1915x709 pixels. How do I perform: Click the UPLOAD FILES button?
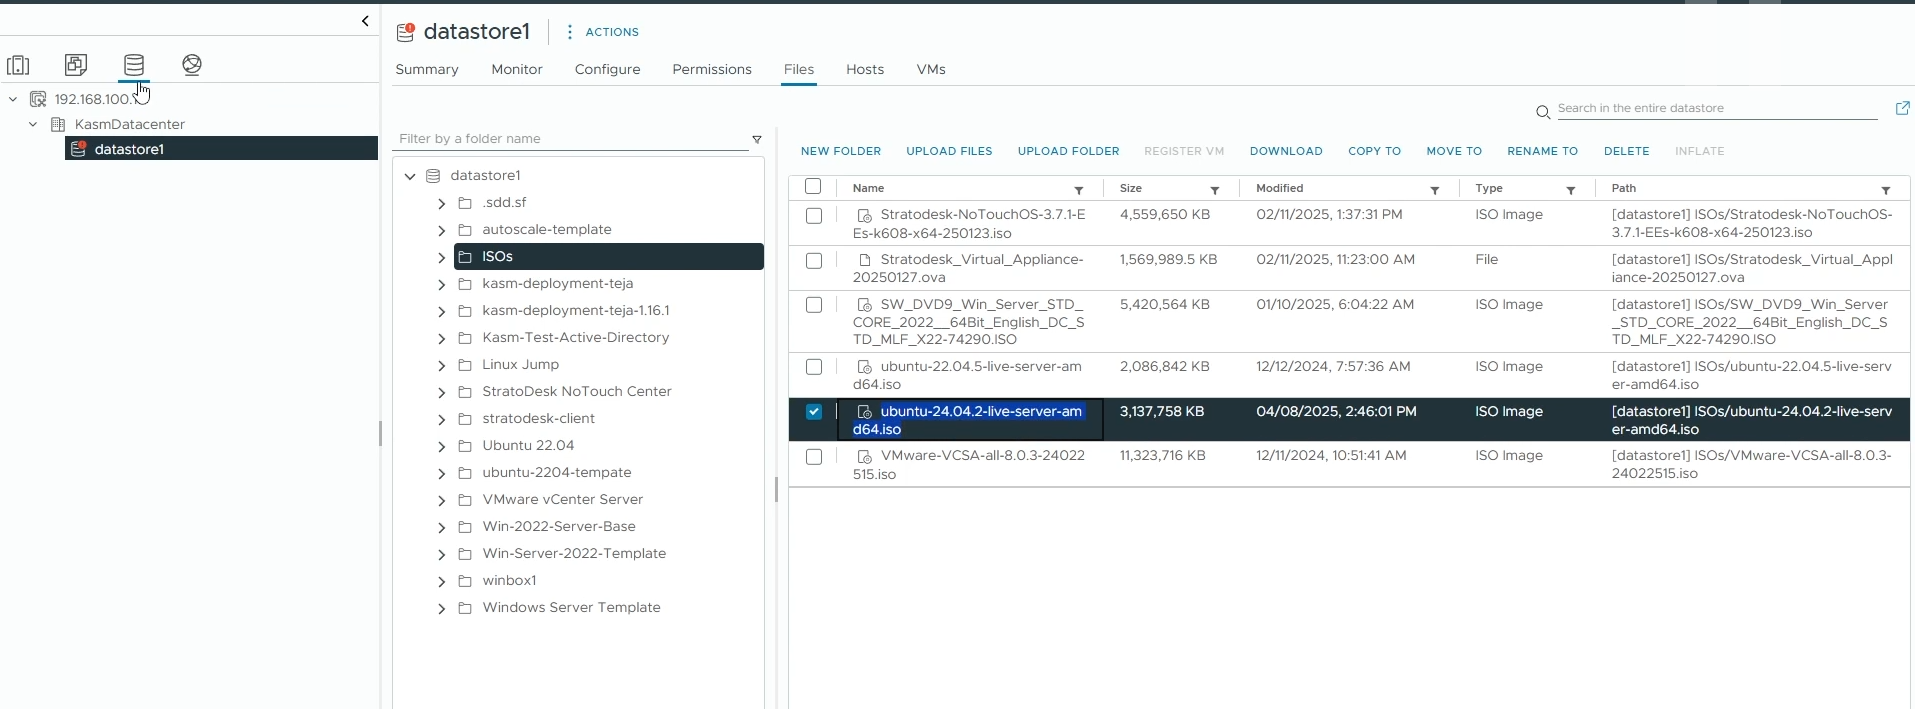(949, 152)
